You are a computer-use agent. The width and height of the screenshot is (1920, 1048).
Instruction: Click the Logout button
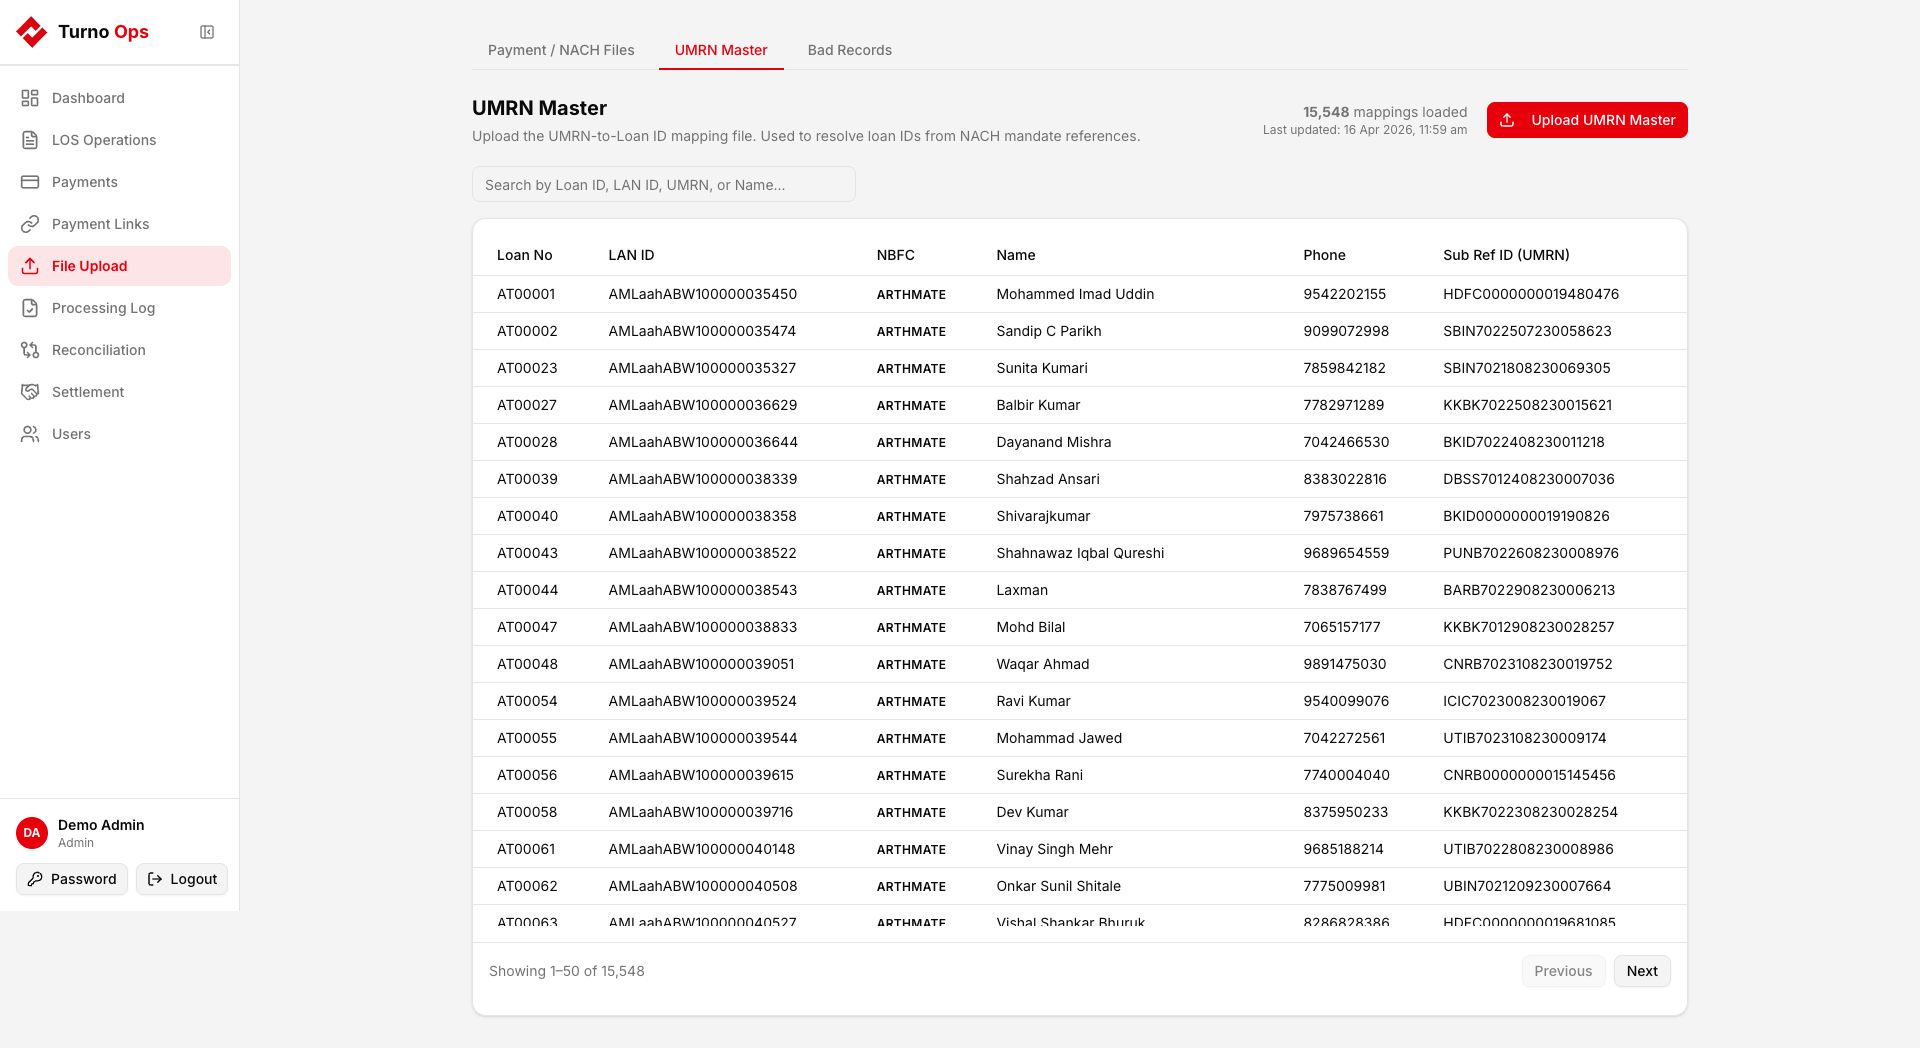click(x=182, y=879)
